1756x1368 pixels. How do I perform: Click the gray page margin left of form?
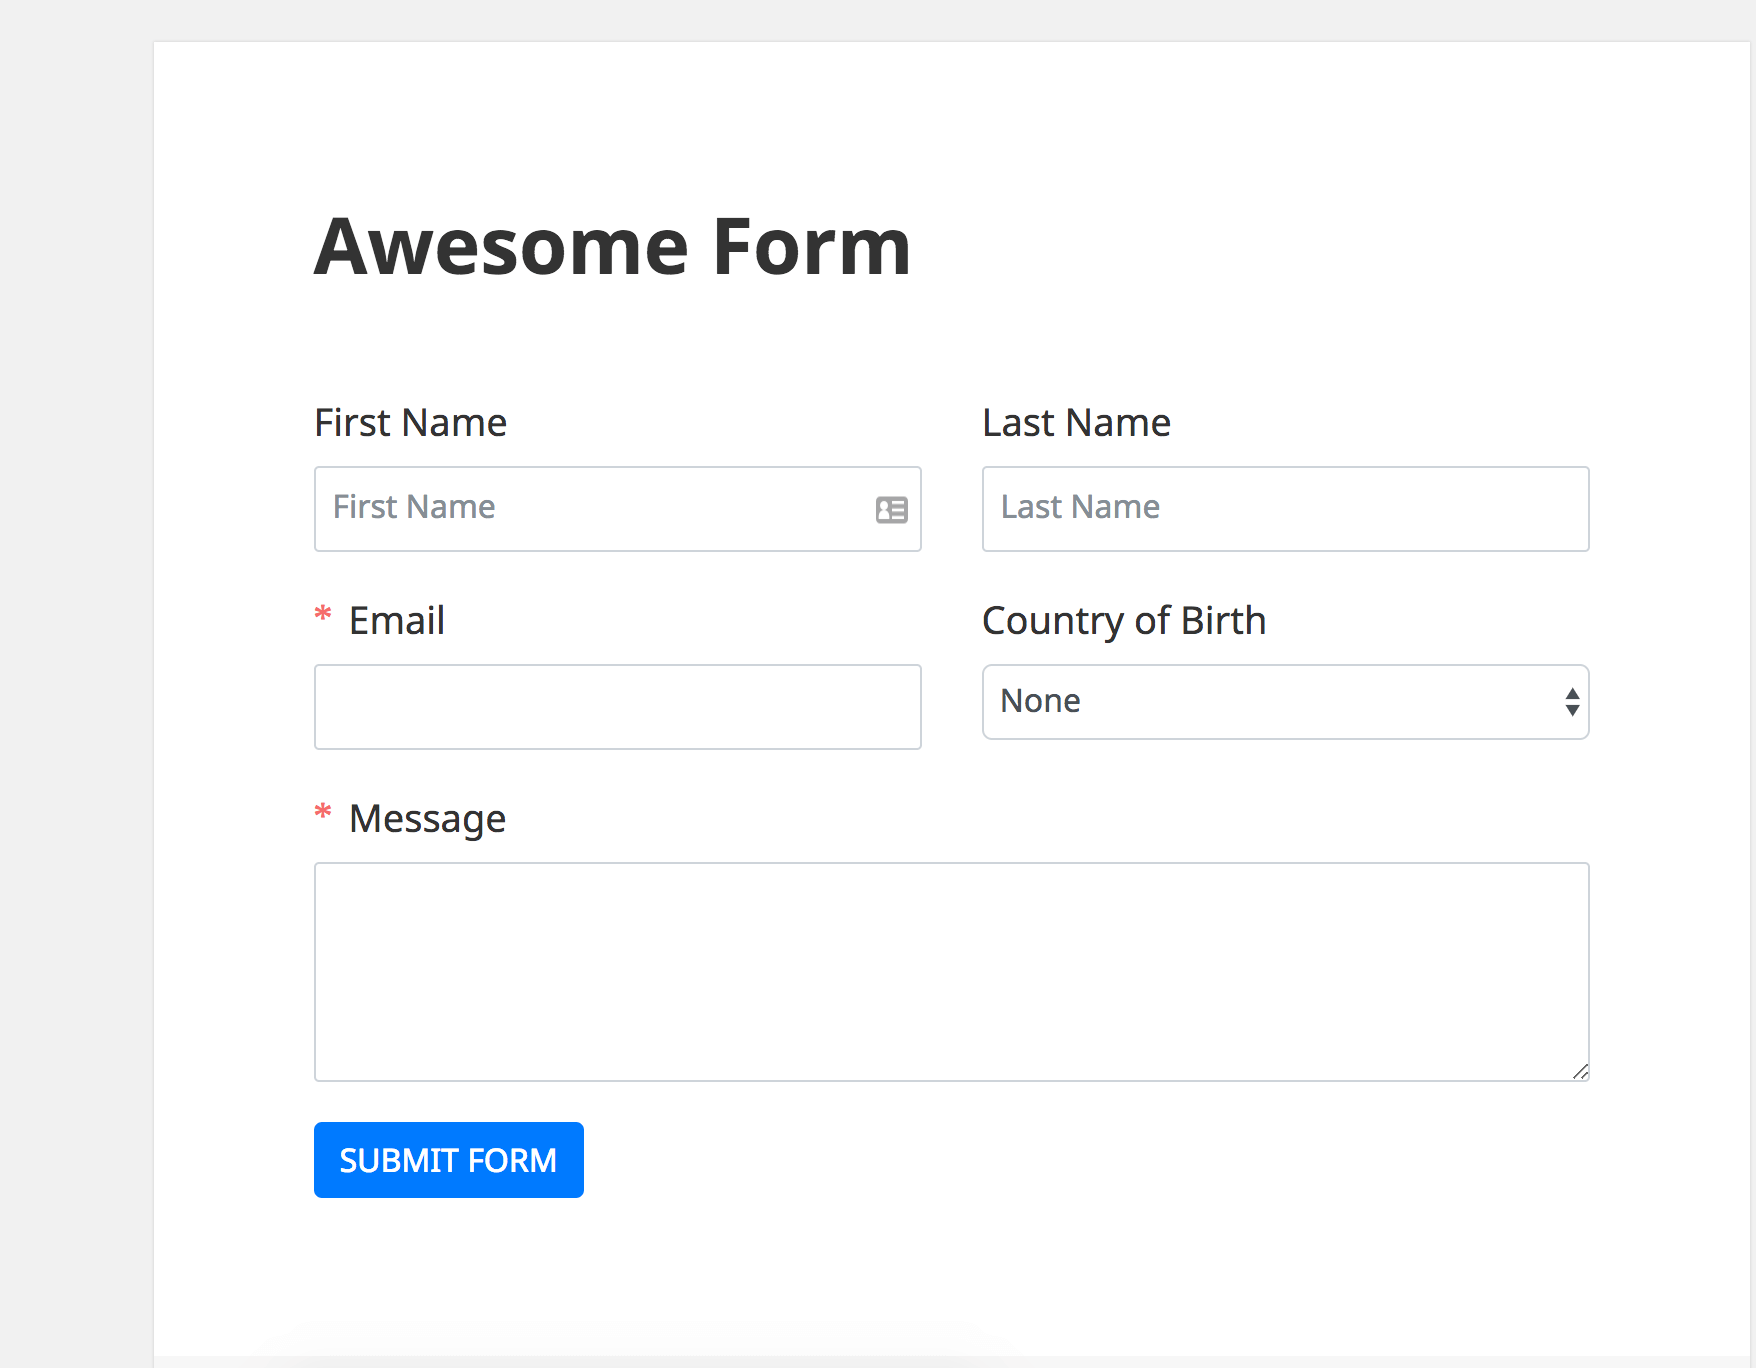[x=76, y=700]
